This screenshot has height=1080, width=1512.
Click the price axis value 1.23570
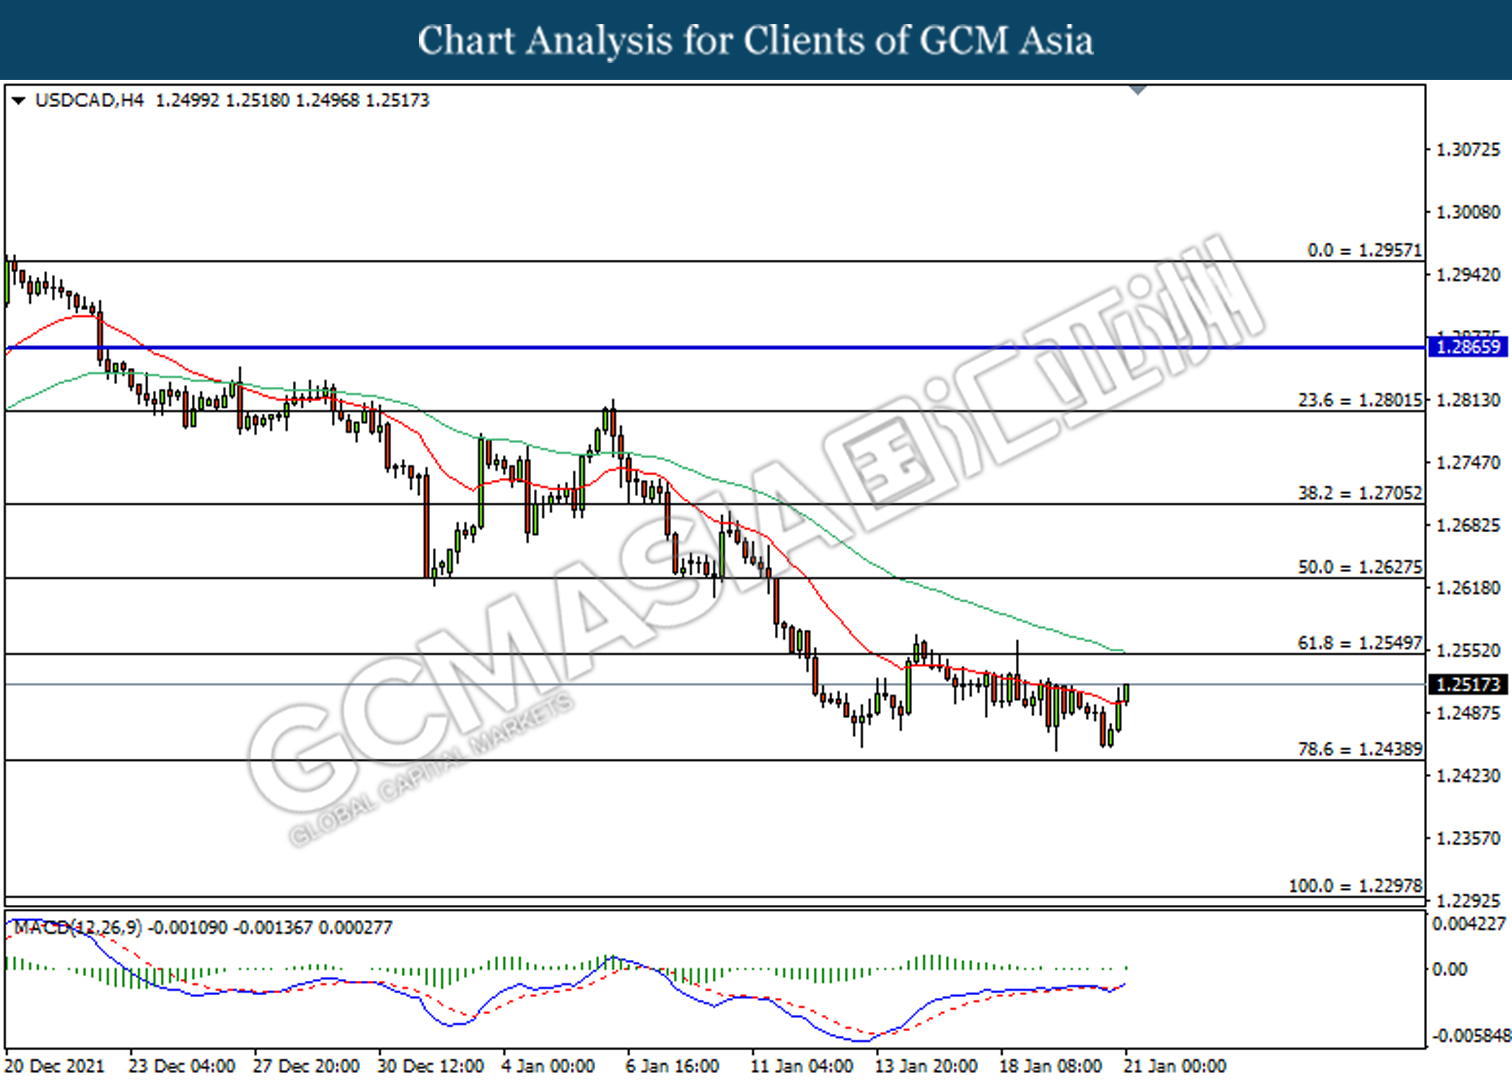click(x=1468, y=839)
